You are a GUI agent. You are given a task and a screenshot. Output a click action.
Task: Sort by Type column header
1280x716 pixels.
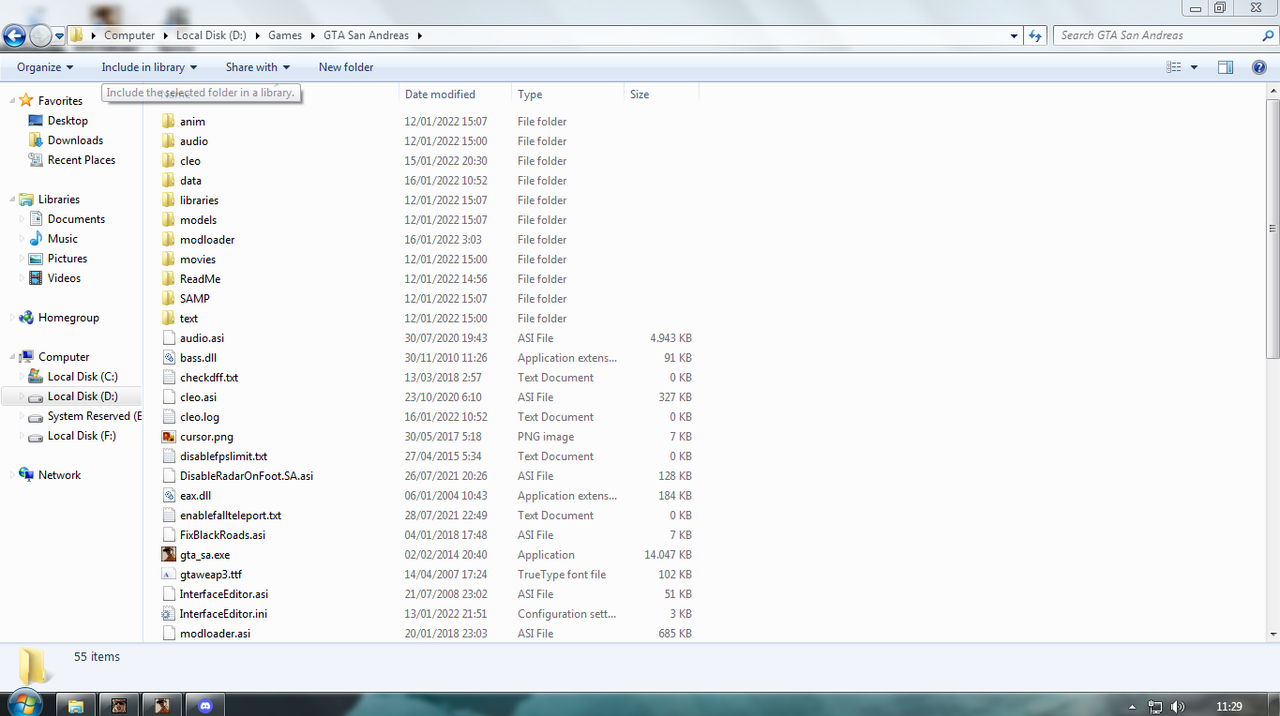tap(530, 94)
